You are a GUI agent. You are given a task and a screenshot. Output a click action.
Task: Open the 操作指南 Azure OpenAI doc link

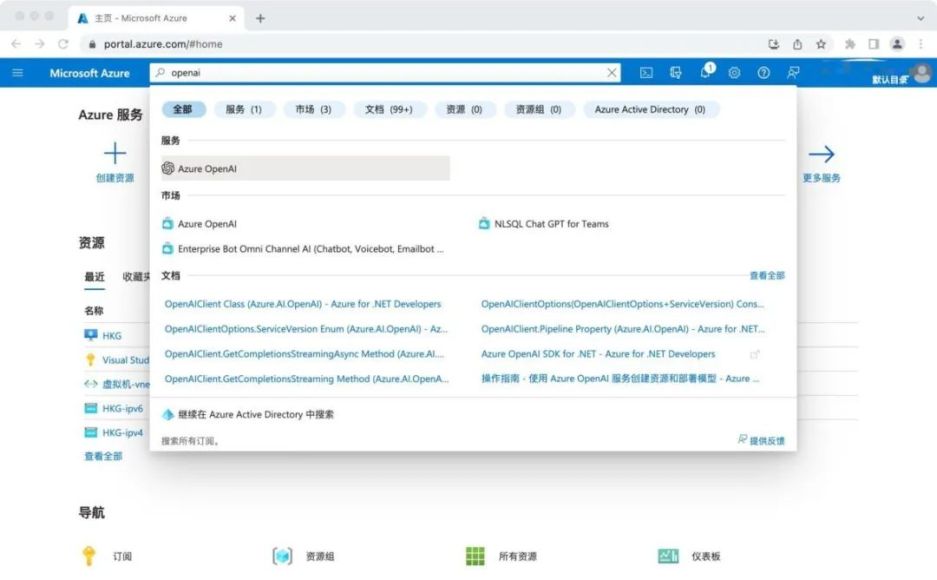[620, 379]
